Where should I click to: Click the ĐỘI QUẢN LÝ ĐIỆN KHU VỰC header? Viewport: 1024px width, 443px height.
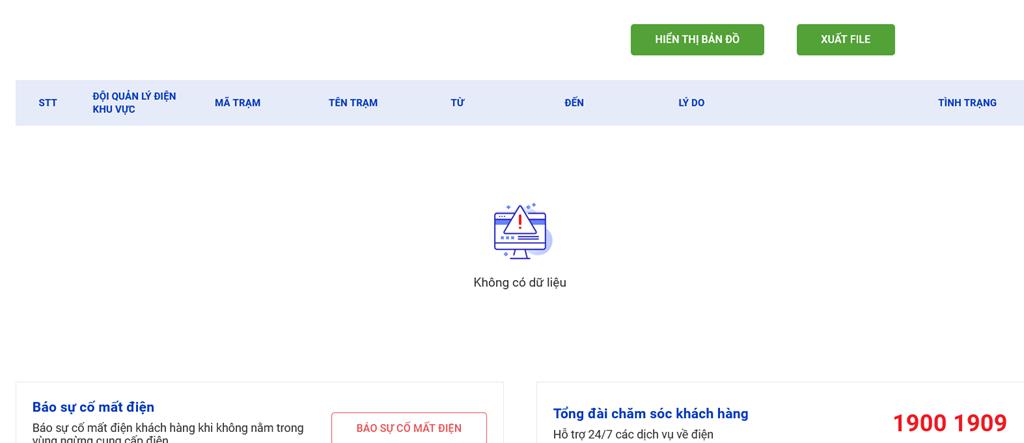(134, 103)
